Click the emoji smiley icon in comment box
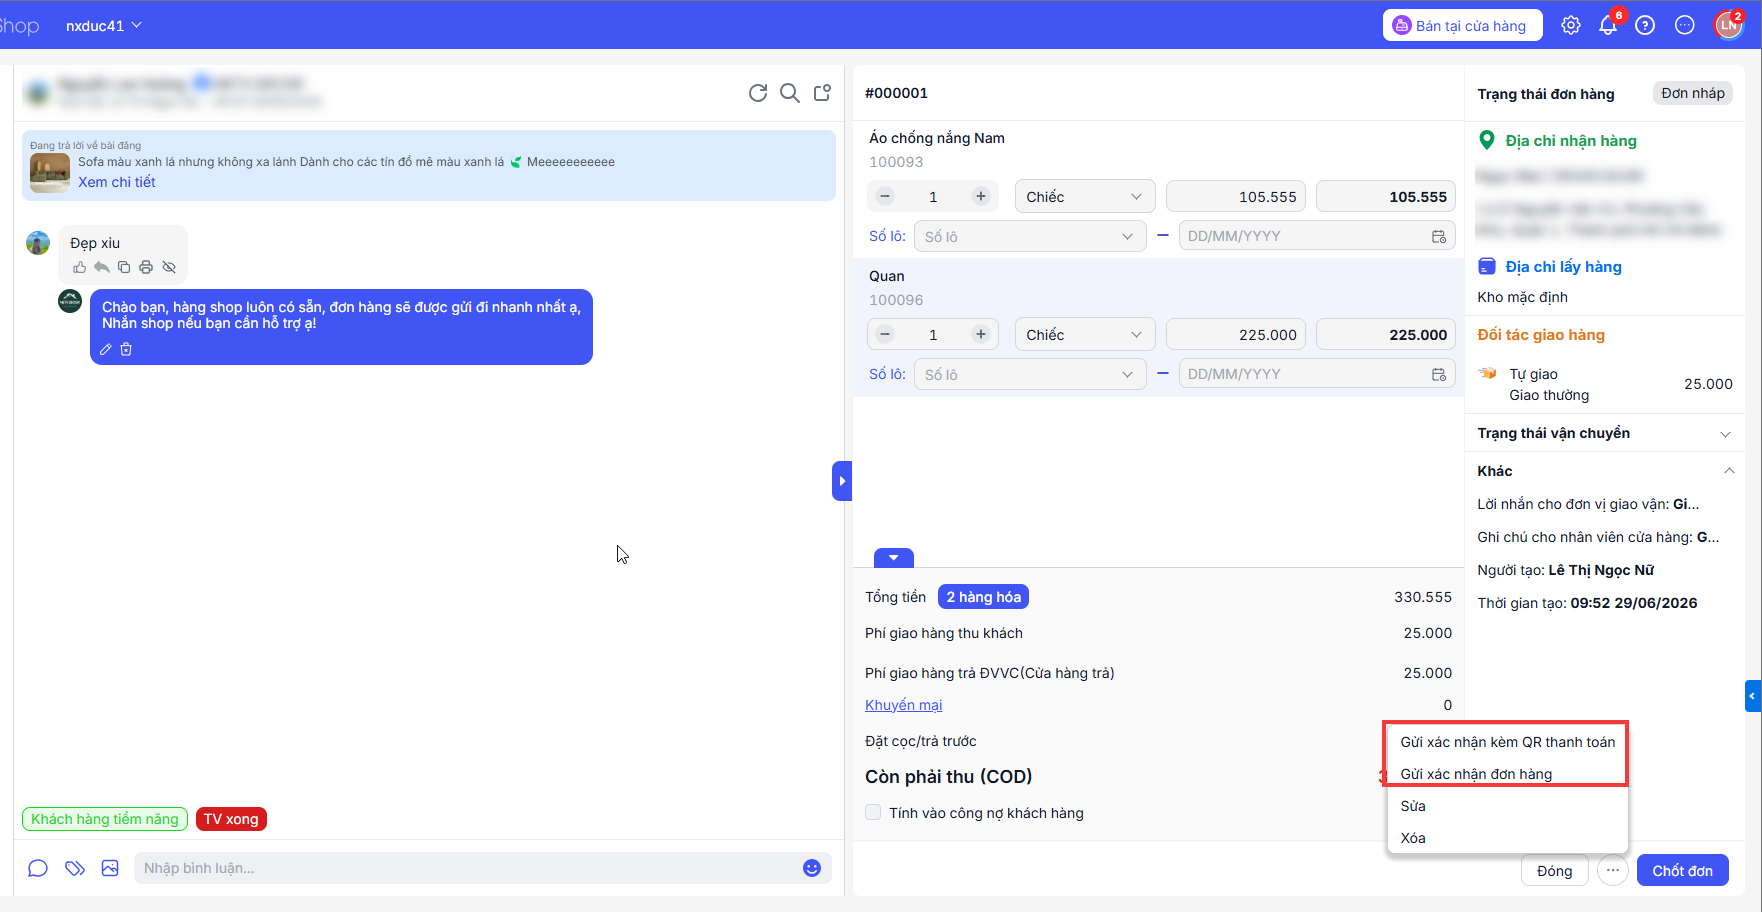This screenshot has width=1762, height=912. point(812,868)
